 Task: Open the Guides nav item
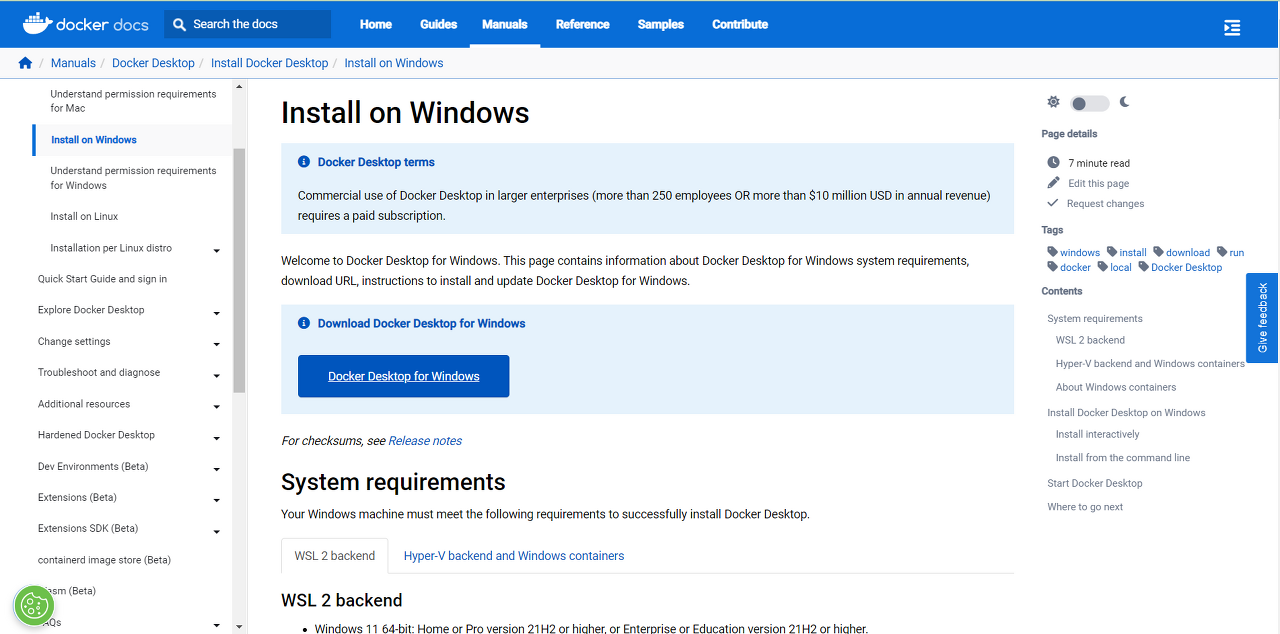438,24
